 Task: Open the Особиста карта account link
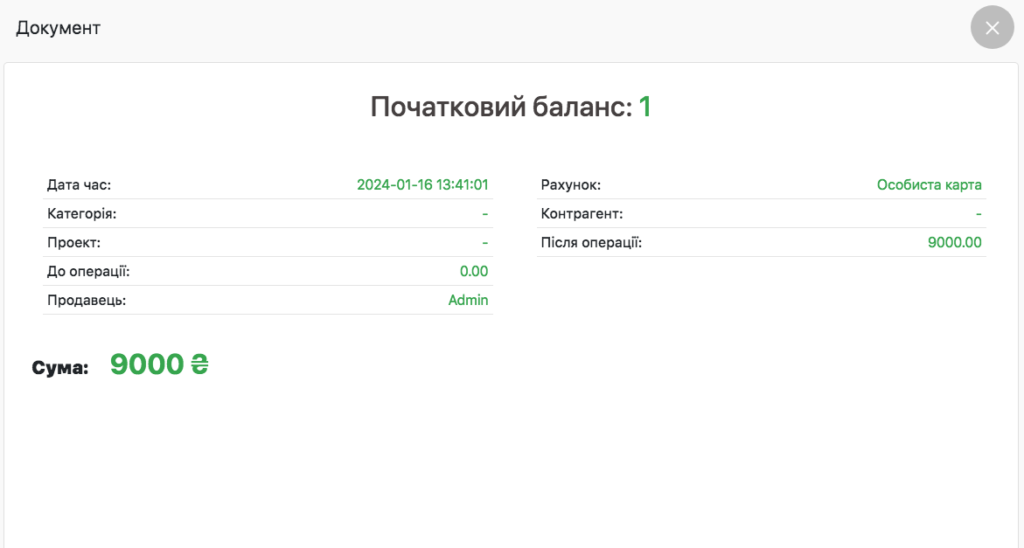pos(929,185)
